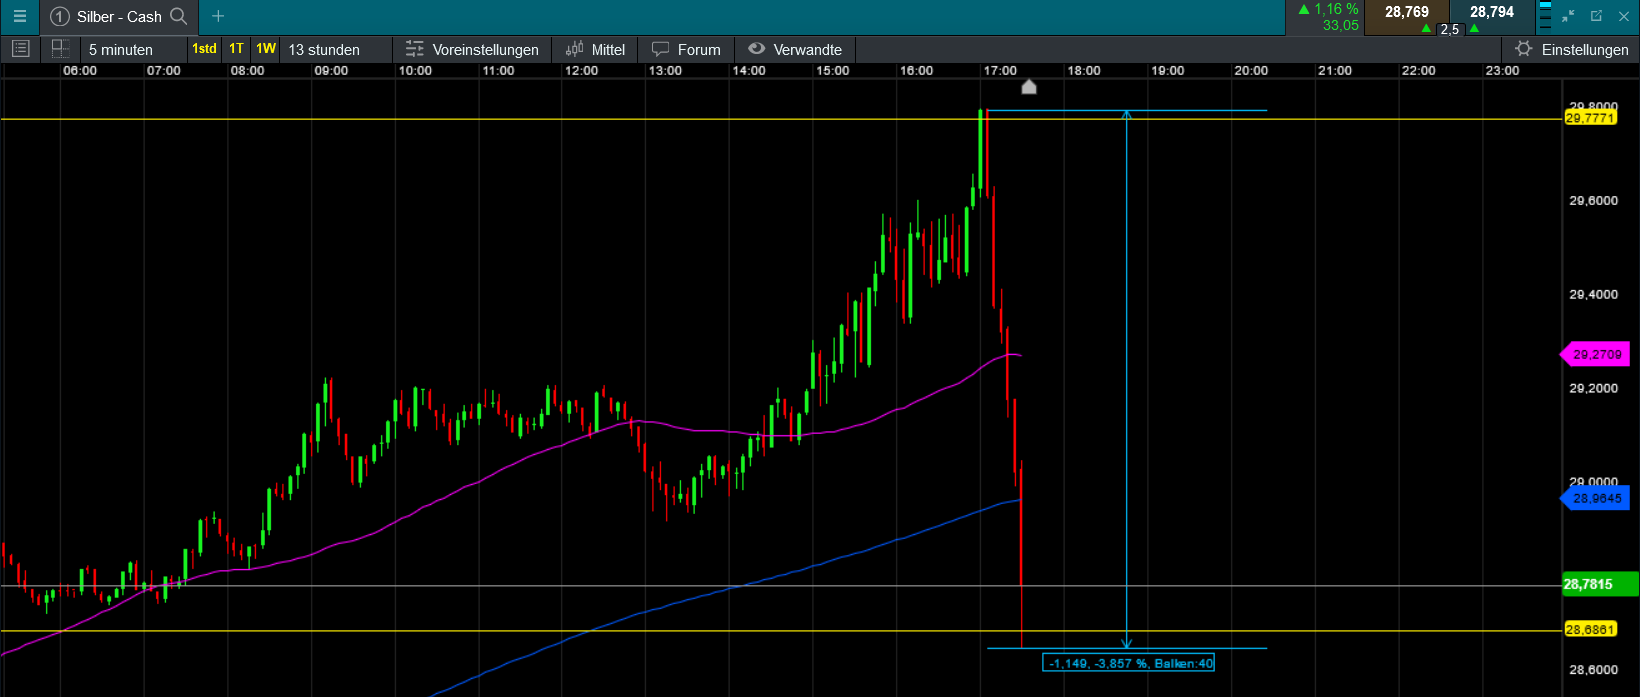This screenshot has width=1640, height=697.
Task: Click the circled number 1 chart icon
Action: pos(59,16)
